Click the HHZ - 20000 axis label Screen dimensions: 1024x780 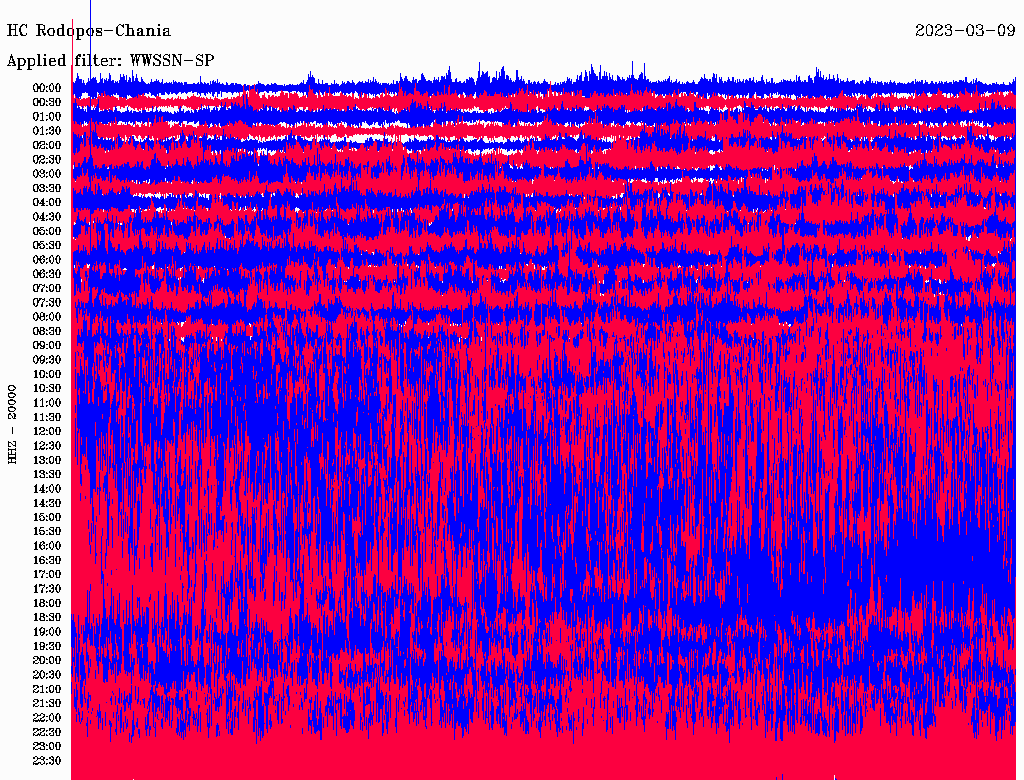click(x=12, y=424)
